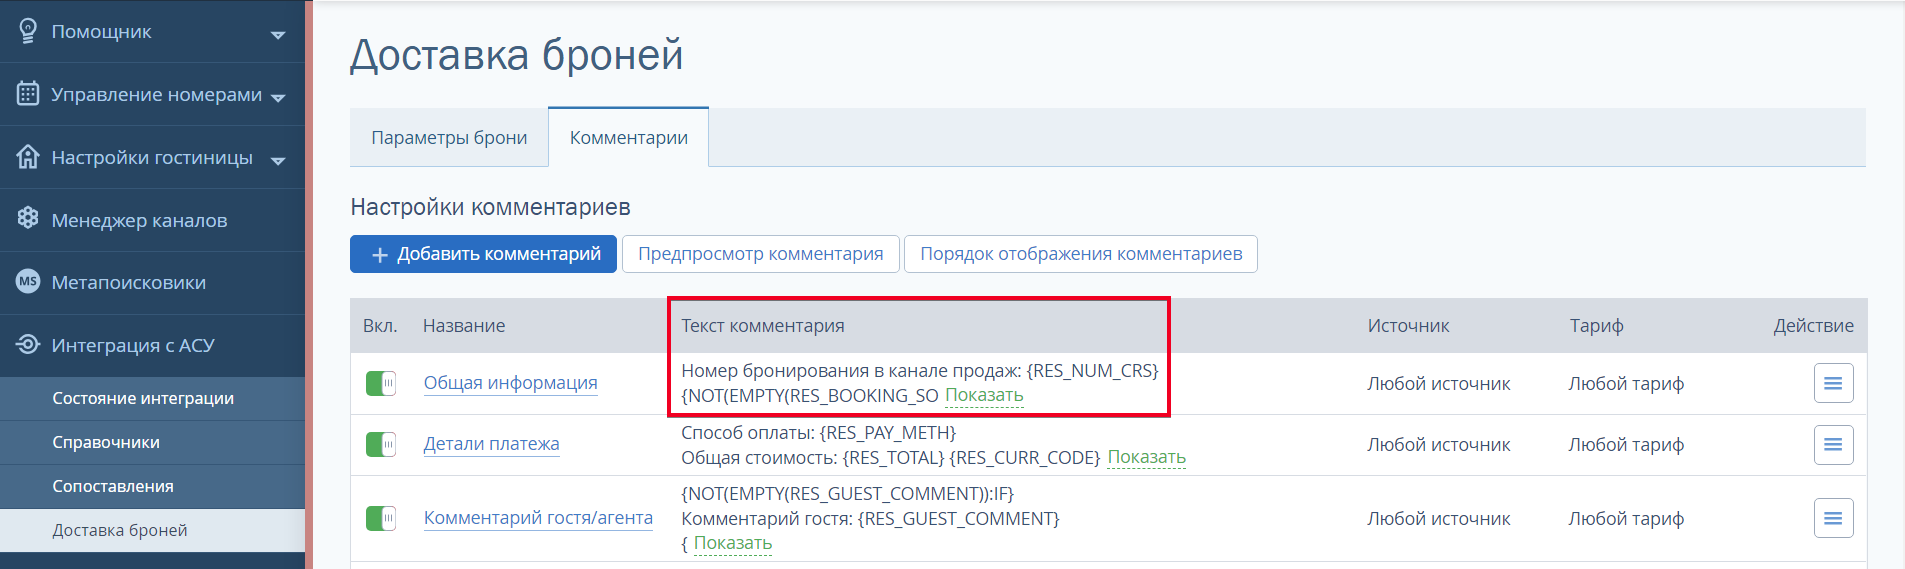This screenshot has height=569, width=1905.
Task: Open action menu for Комментарий гостя/агента row
Action: (1833, 518)
